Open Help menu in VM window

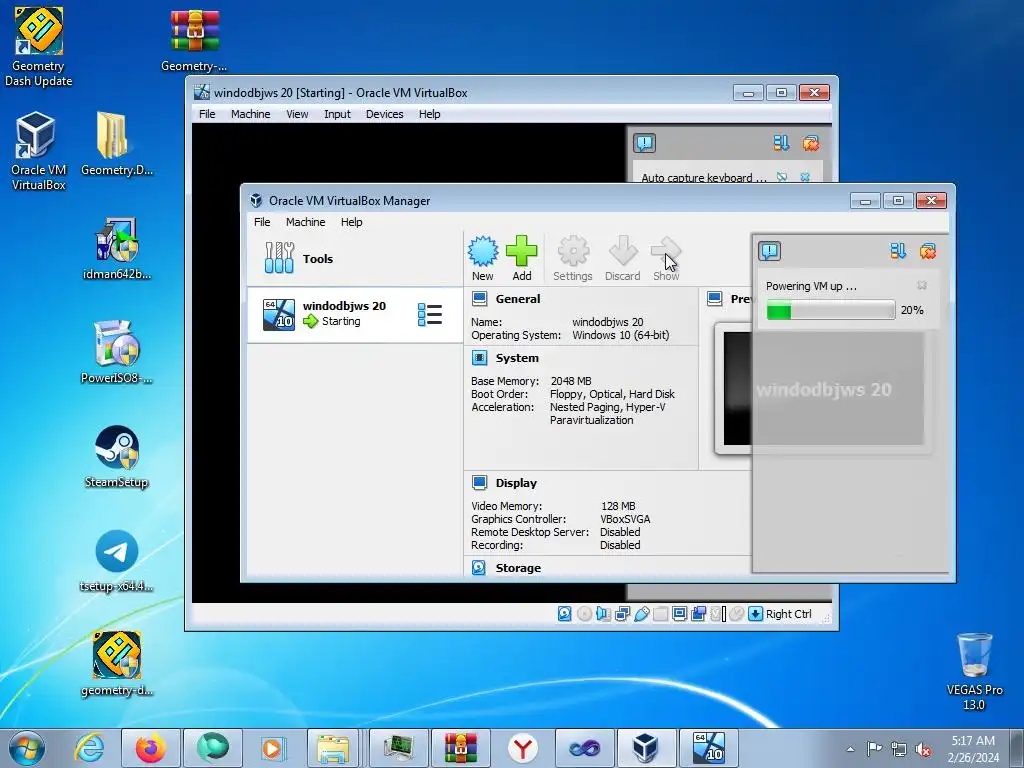(x=430, y=114)
